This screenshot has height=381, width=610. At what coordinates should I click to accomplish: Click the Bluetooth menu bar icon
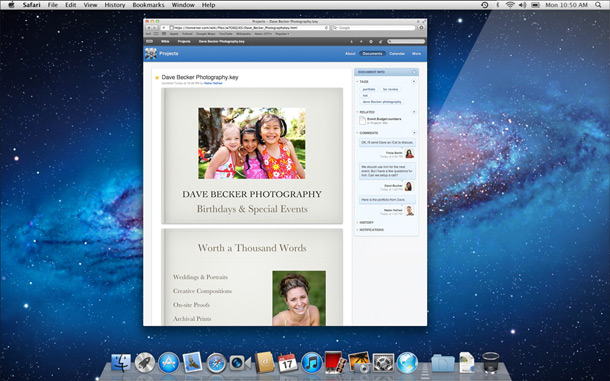tap(497, 5)
